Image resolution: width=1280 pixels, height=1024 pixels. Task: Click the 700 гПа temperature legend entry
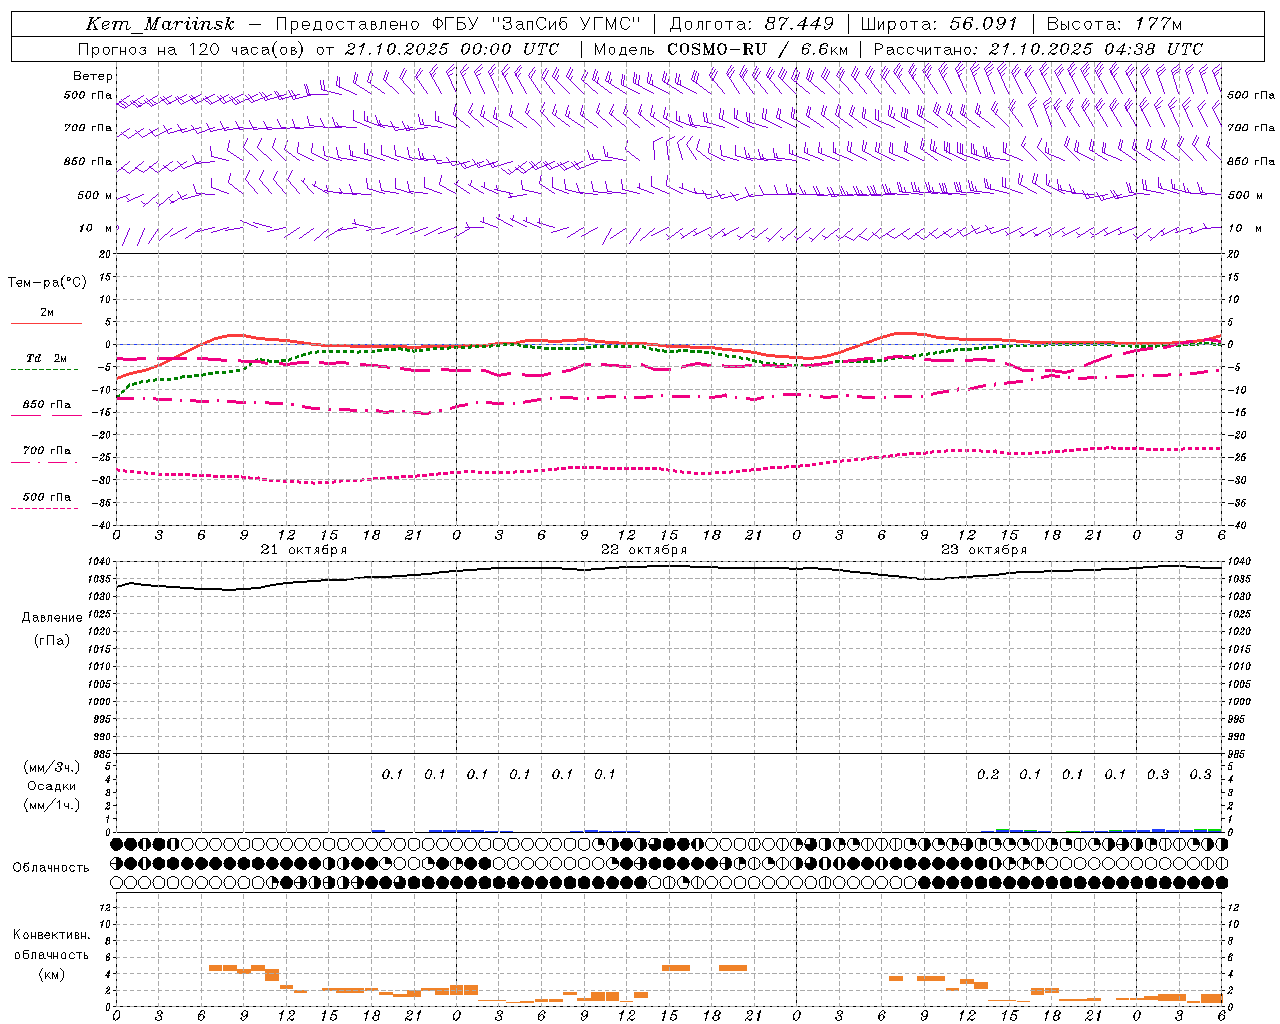(47, 450)
